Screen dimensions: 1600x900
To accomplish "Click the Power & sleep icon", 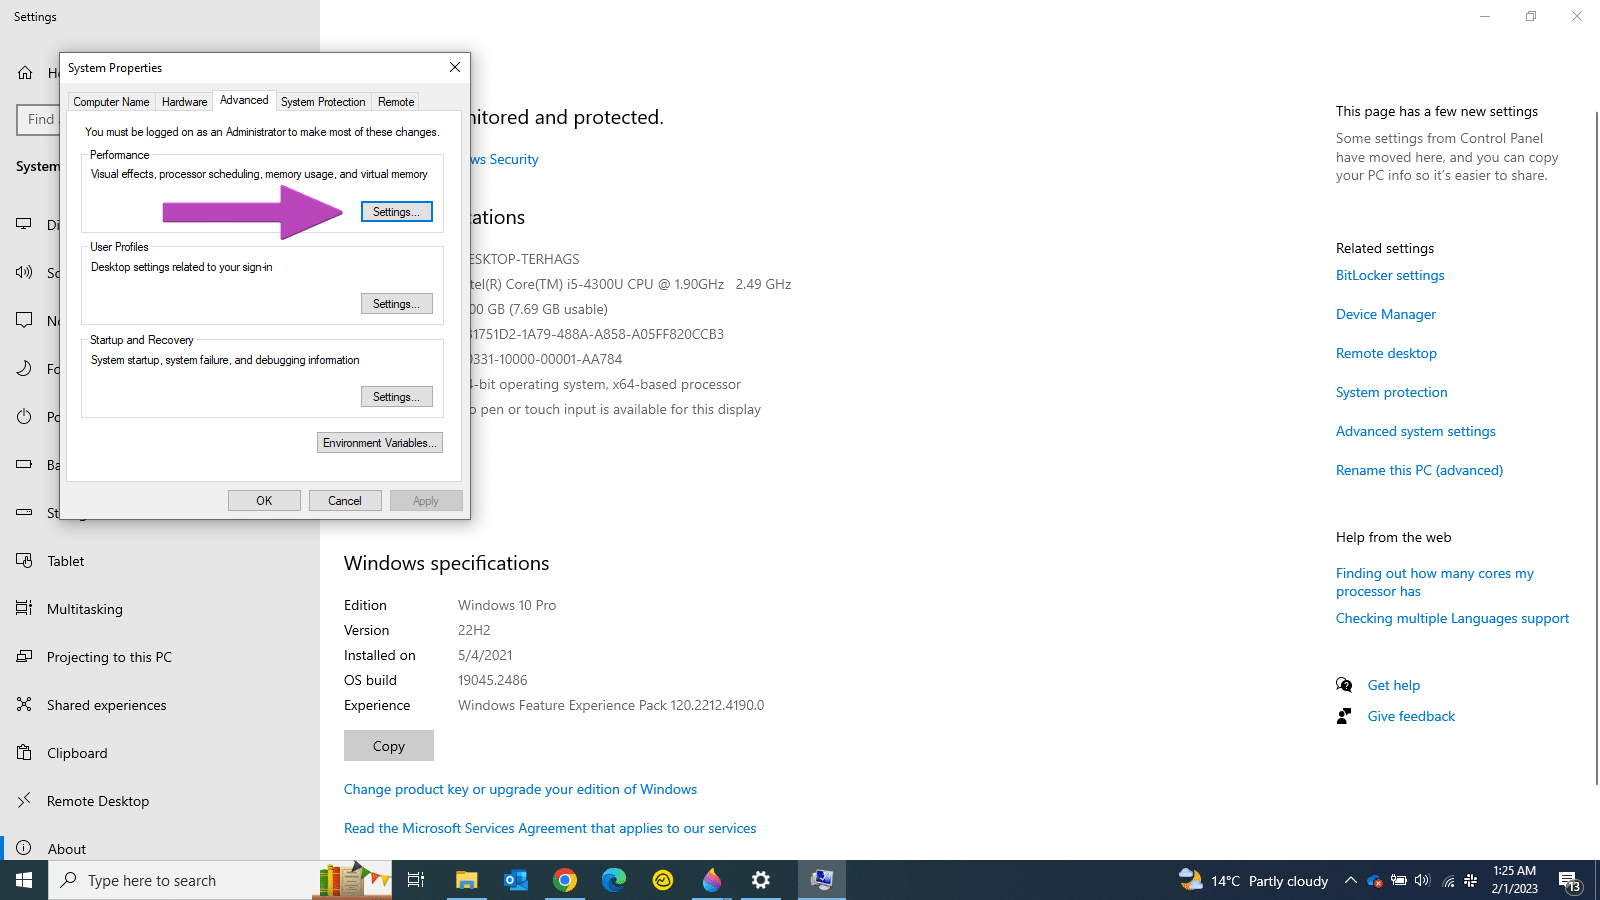I will pyautogui.click(x=24, y=416).
